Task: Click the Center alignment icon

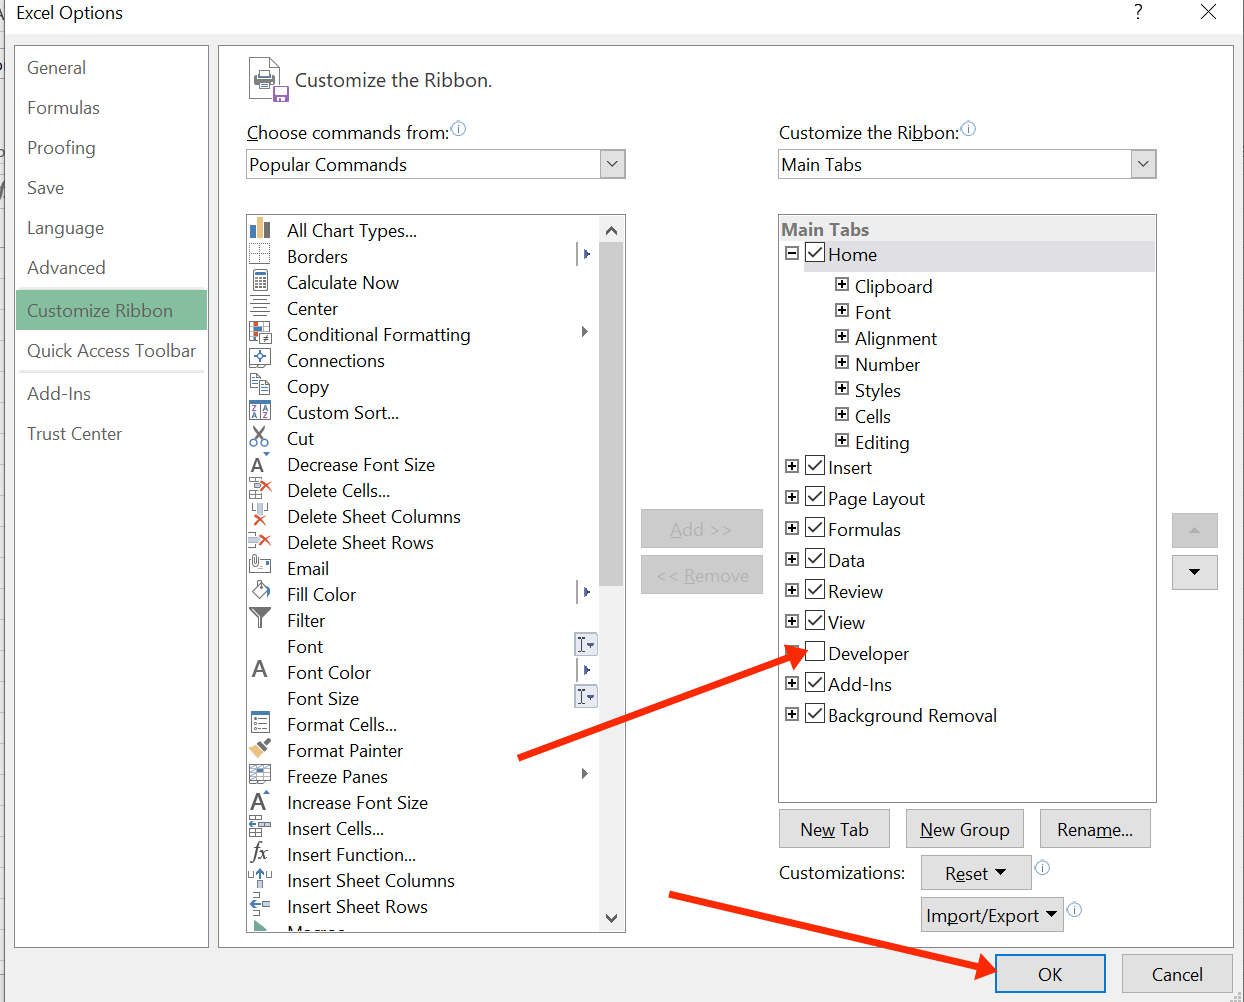Action: coord(260,307)
